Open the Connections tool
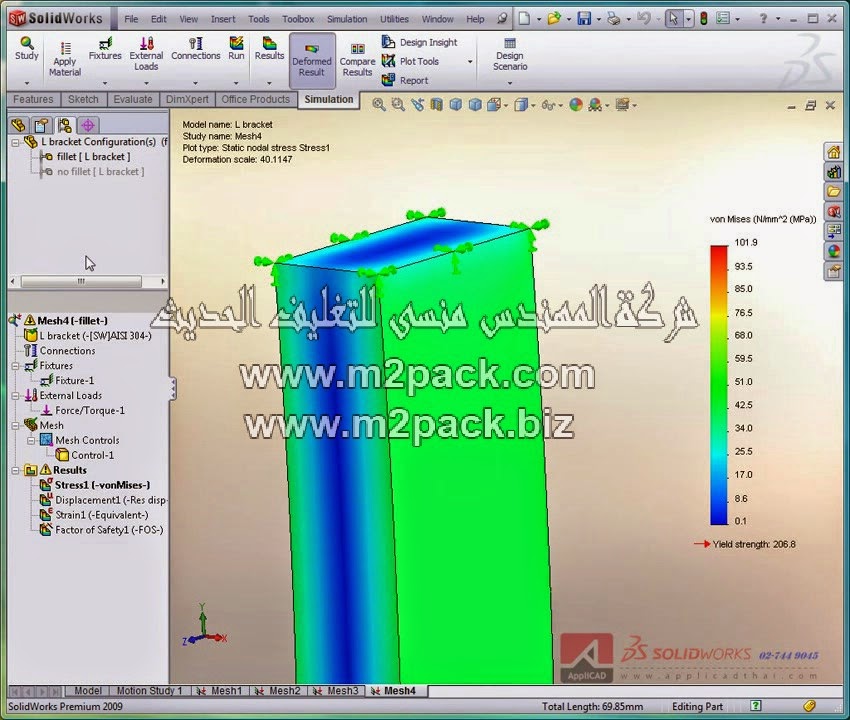 coord(196,48)
